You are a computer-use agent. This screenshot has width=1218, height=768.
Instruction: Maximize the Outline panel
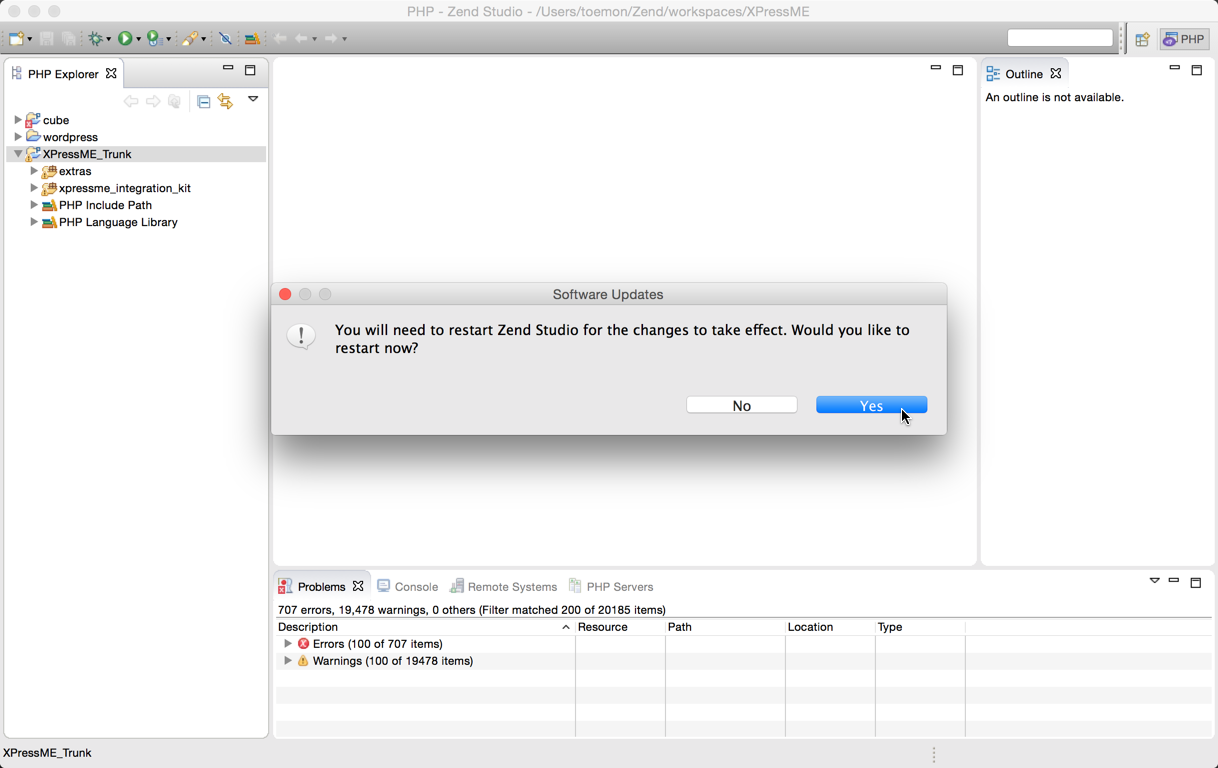1197,70
